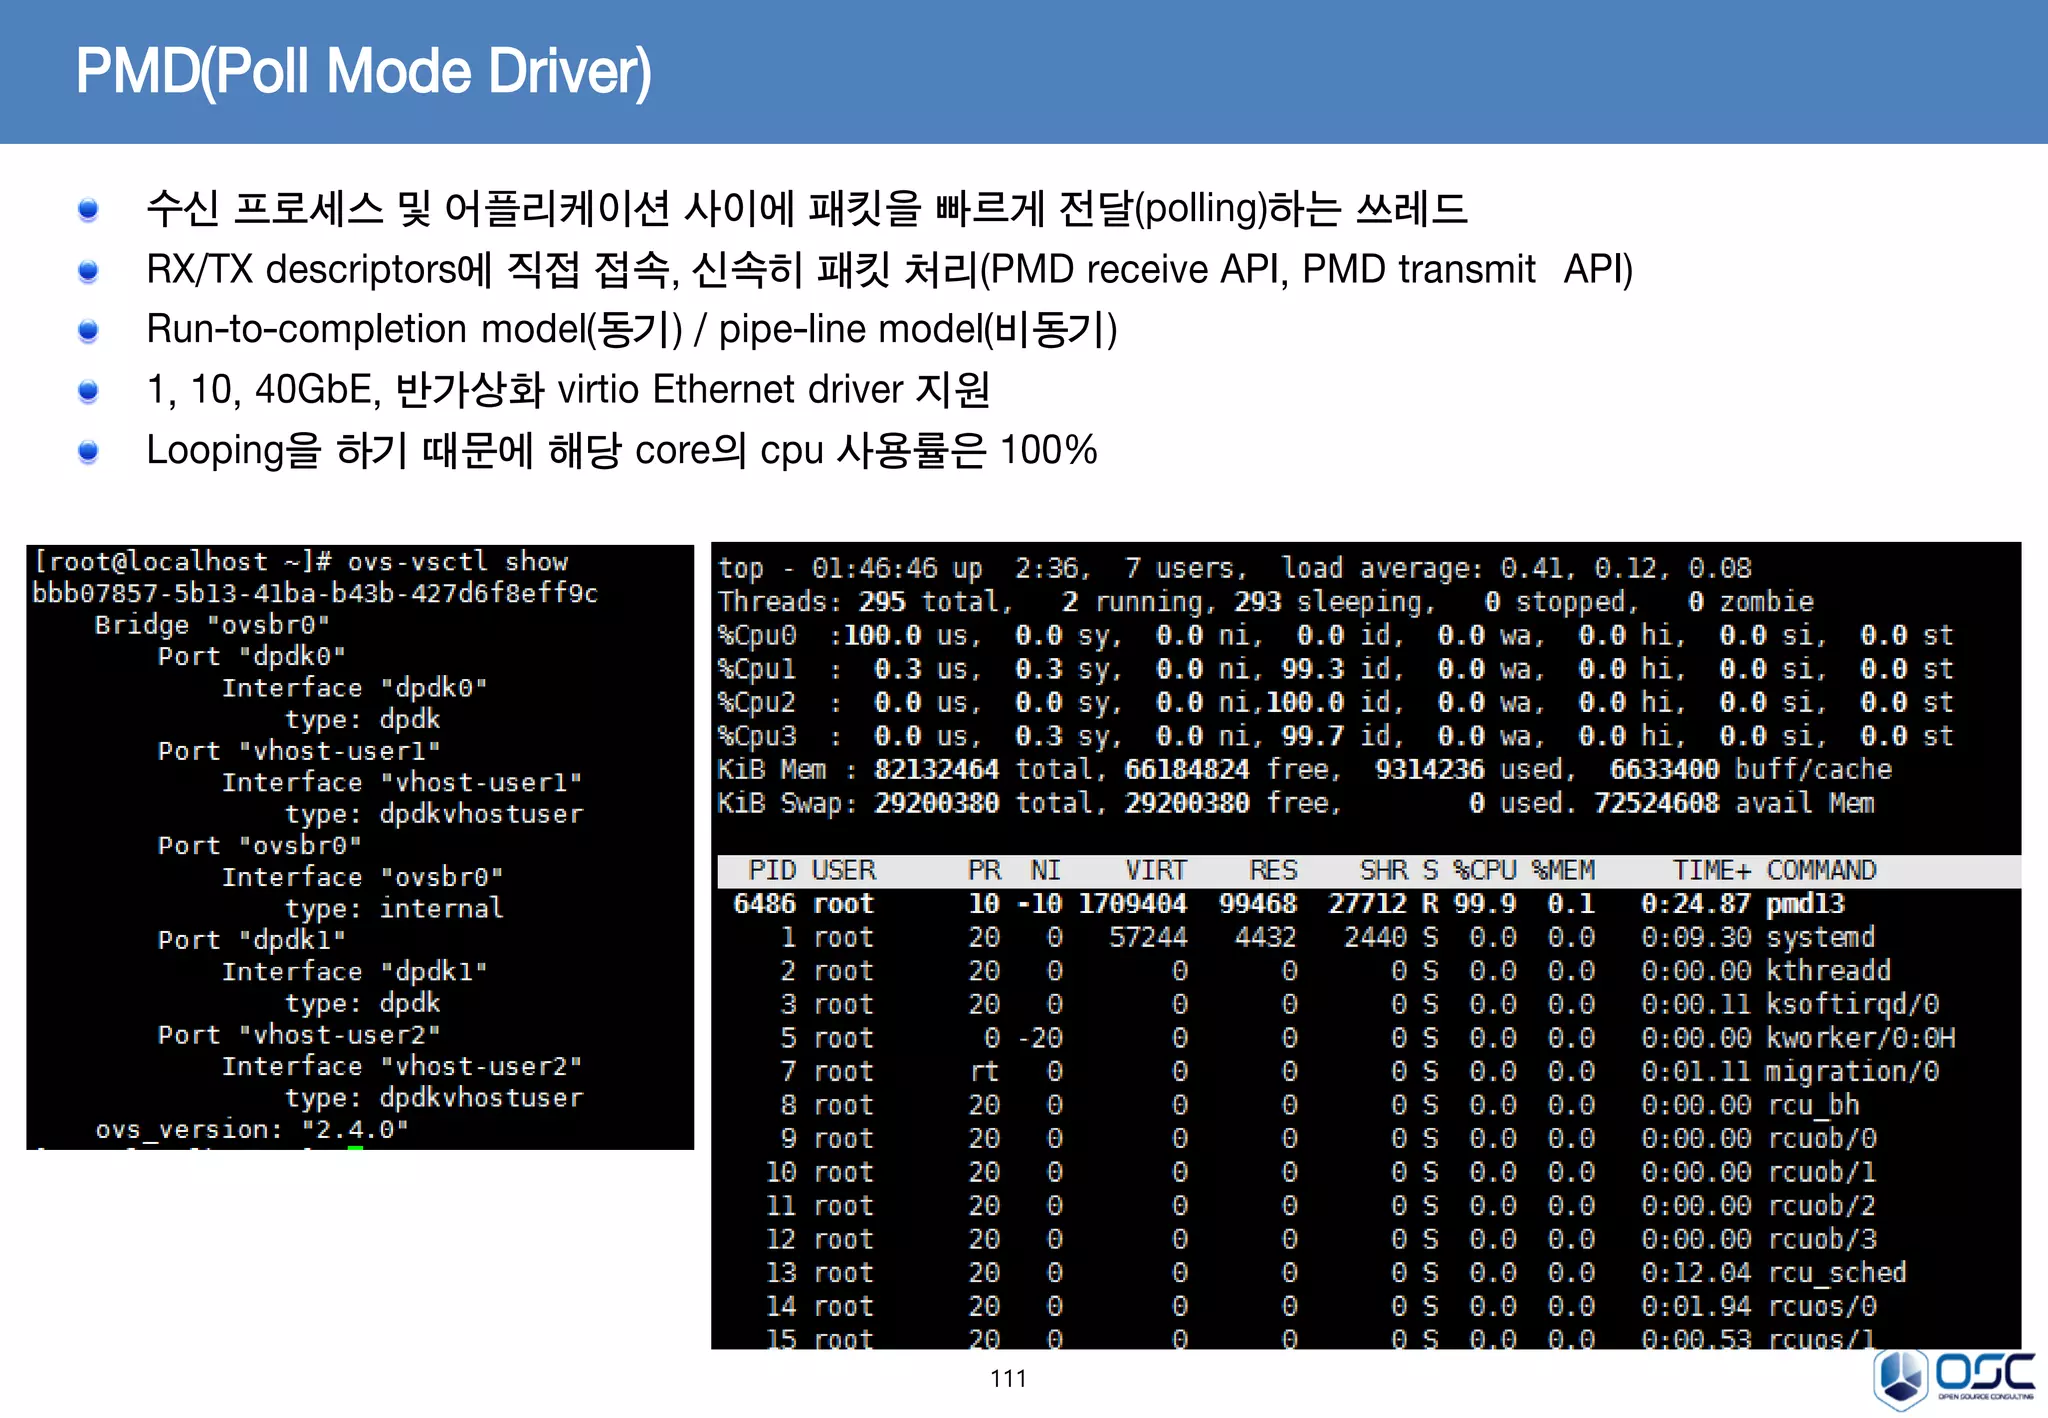
Task: Click the top header line with load average
Action: (1235, 568)
